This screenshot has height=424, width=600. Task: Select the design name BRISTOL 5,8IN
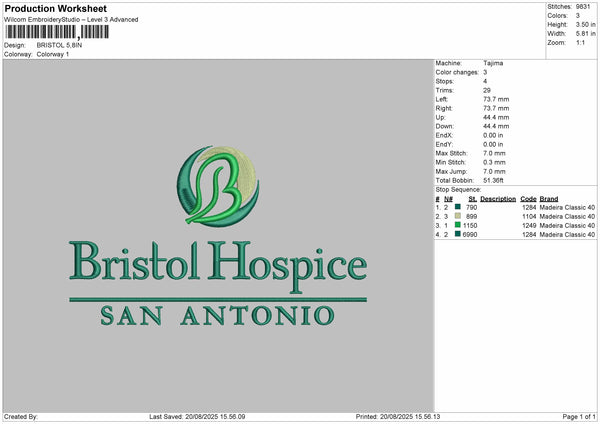(59, 45)
